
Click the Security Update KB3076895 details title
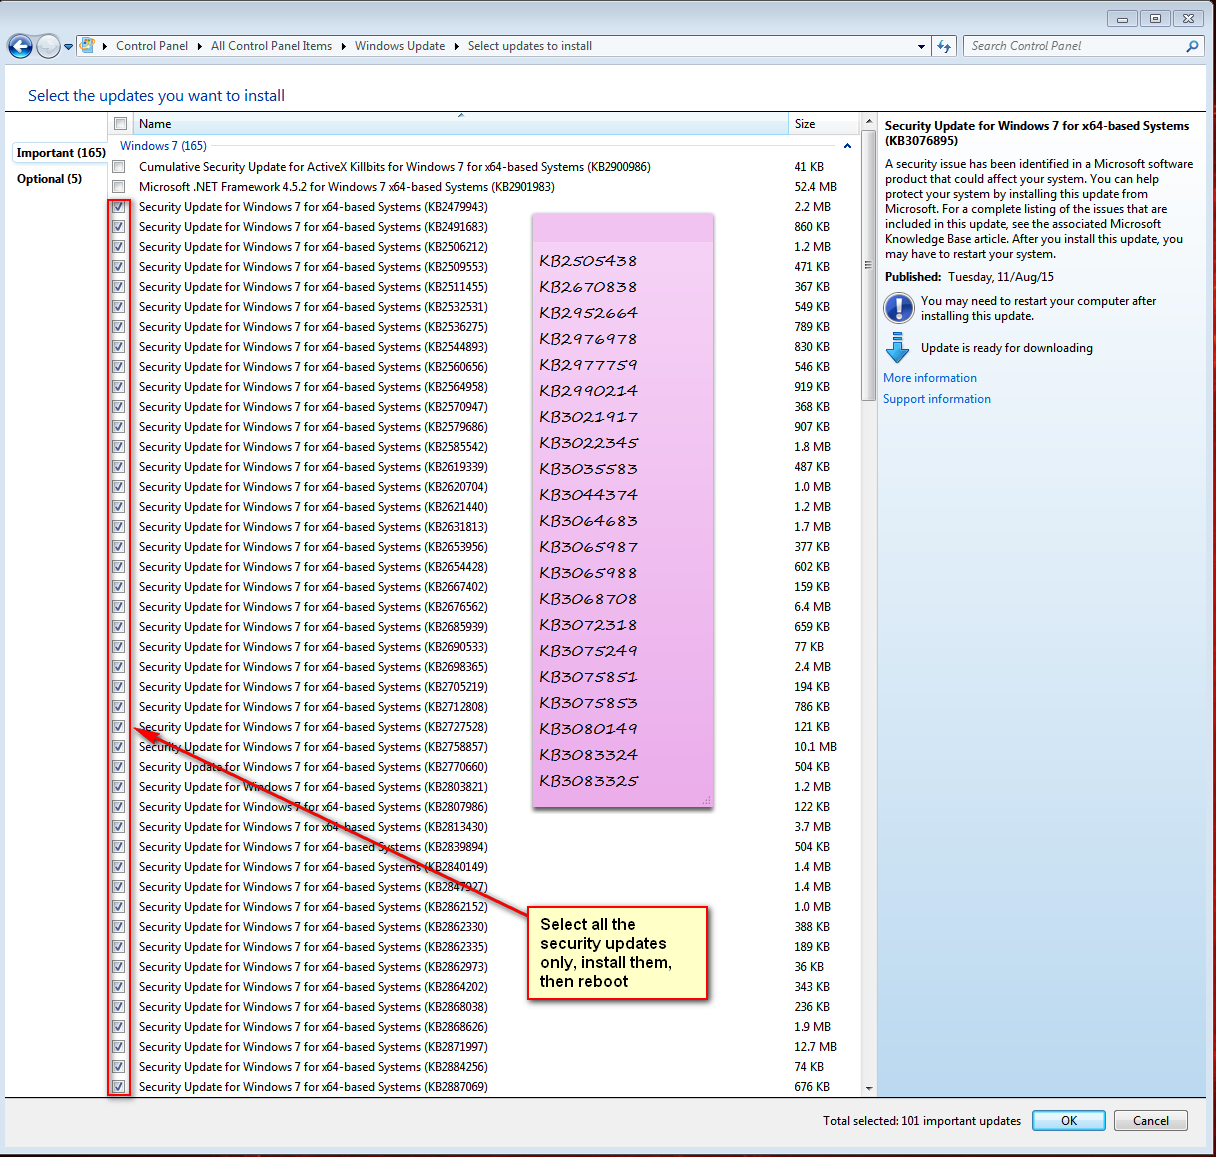tap(1037, 133)
